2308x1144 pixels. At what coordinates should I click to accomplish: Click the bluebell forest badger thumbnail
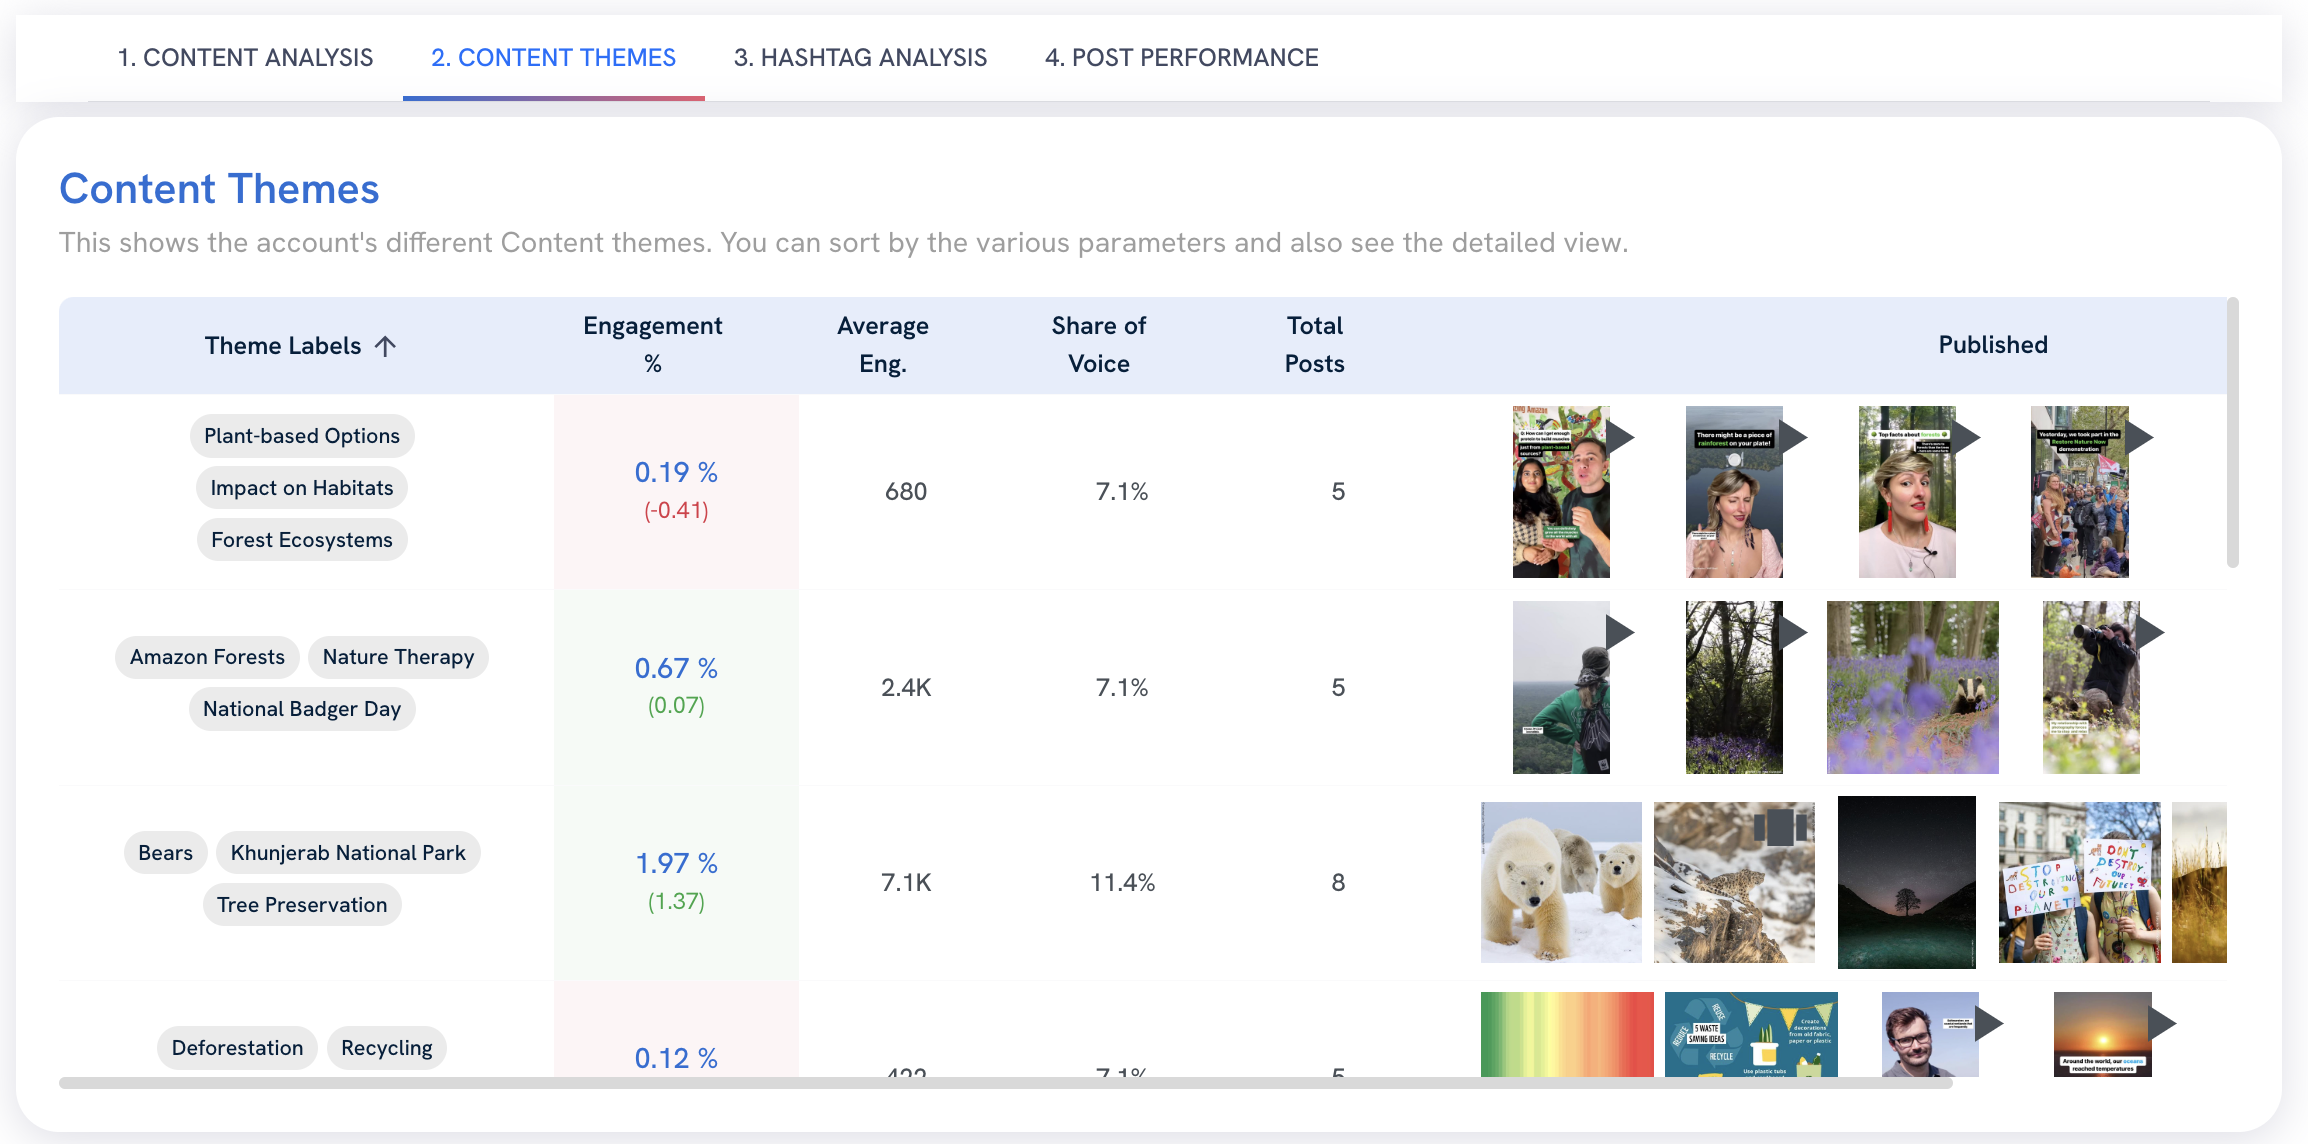coord(1912,687)
